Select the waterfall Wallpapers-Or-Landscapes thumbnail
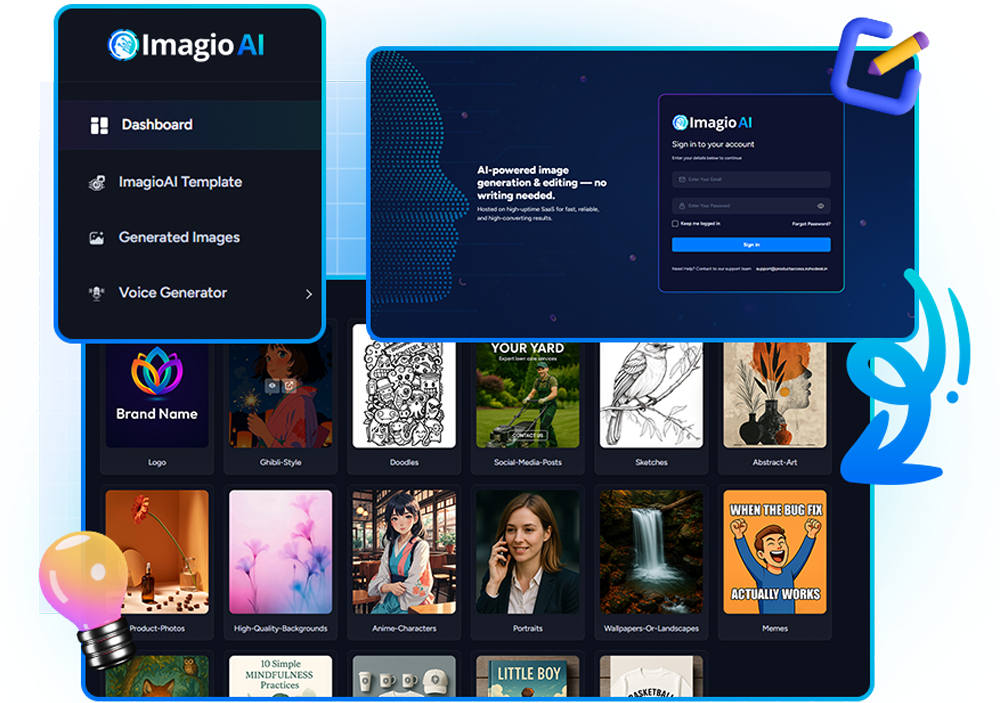Screen dimensions: 1000x703 tap(651, 552)
